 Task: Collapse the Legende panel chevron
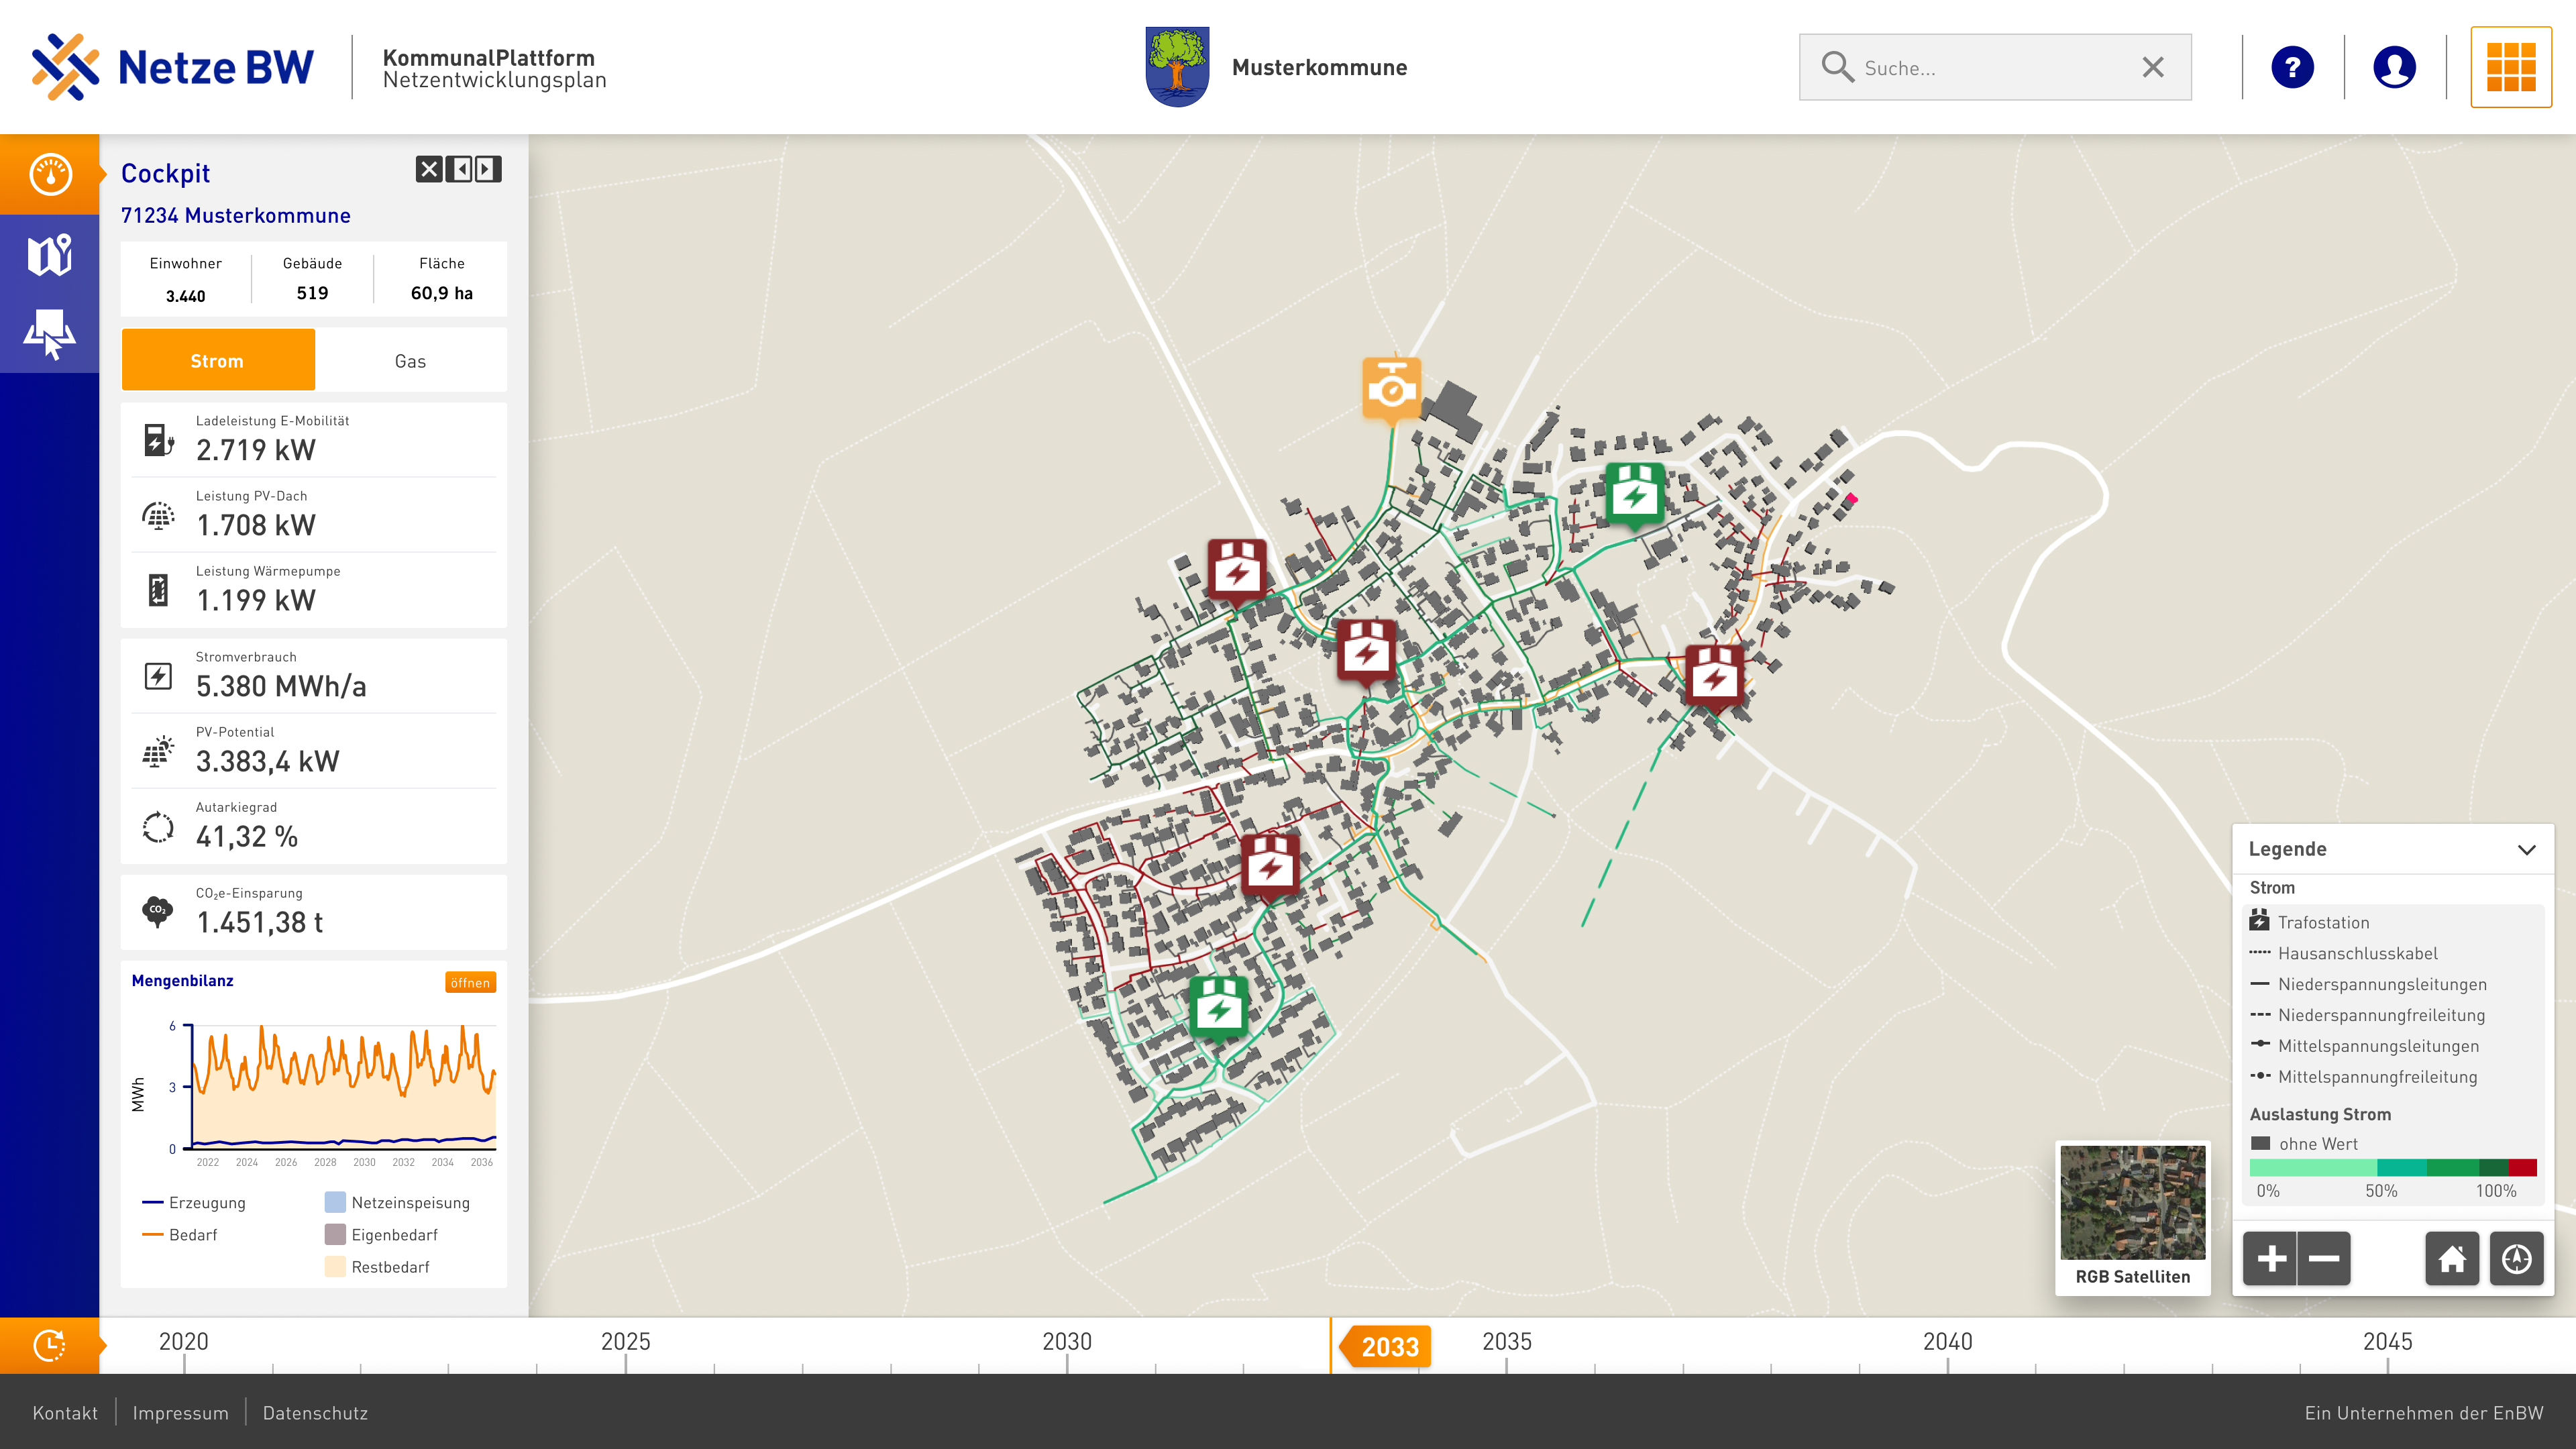2526,850
